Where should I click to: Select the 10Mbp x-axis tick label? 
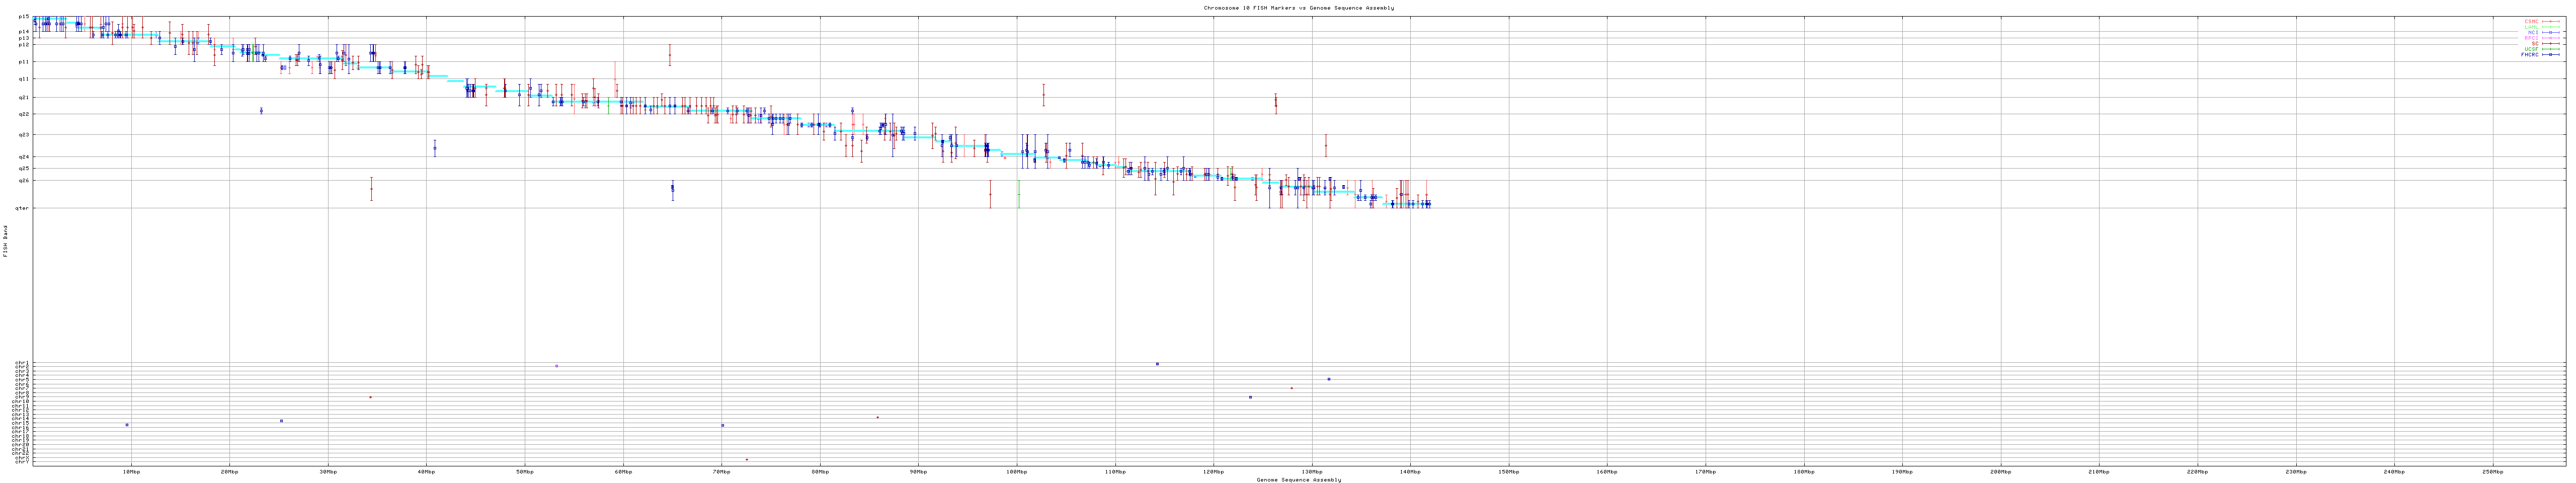[131, 471]
